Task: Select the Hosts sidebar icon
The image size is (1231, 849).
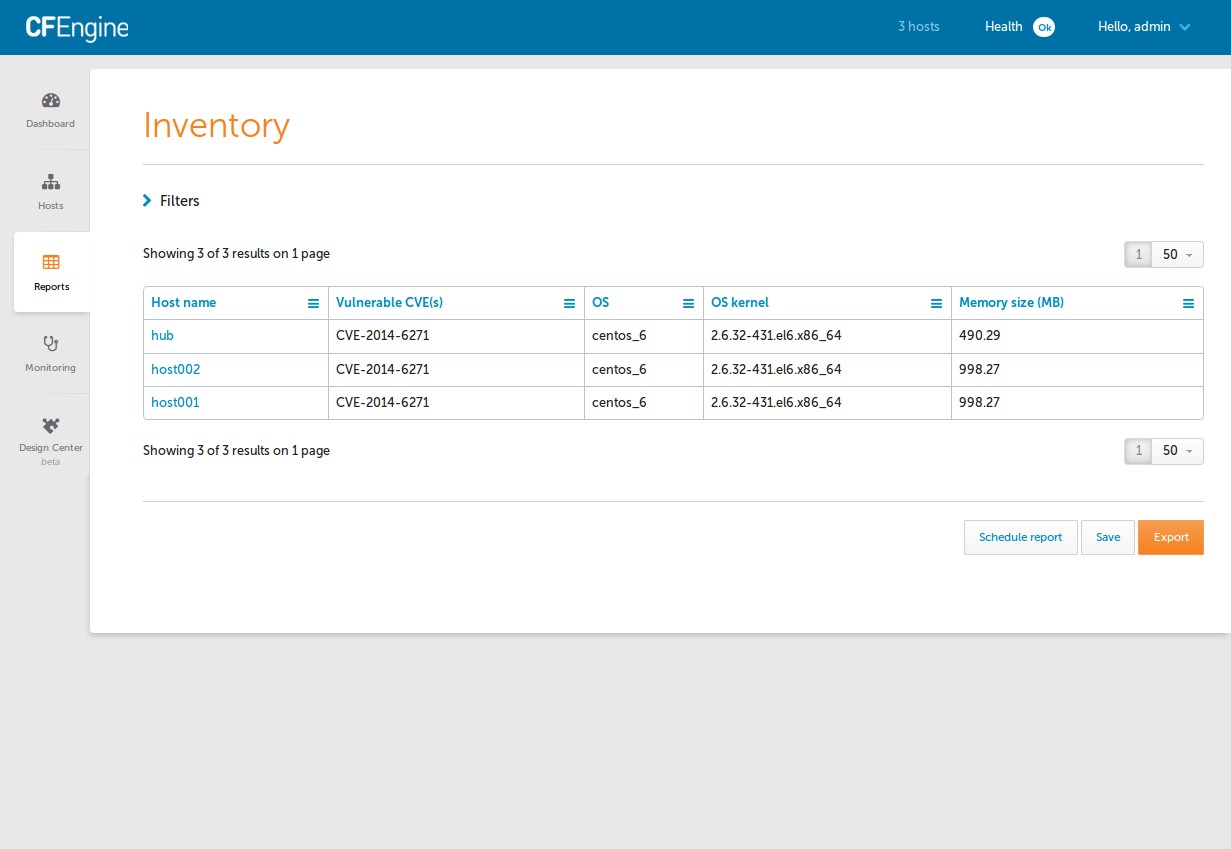Action: tap(50, 192)
